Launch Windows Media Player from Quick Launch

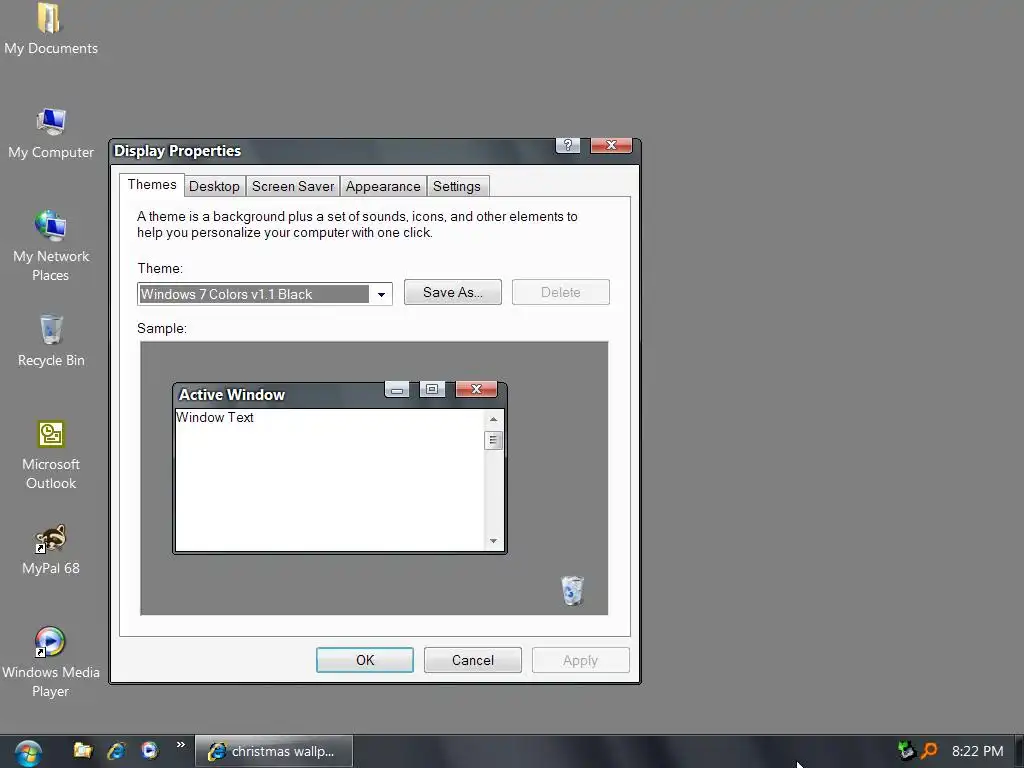150,750
